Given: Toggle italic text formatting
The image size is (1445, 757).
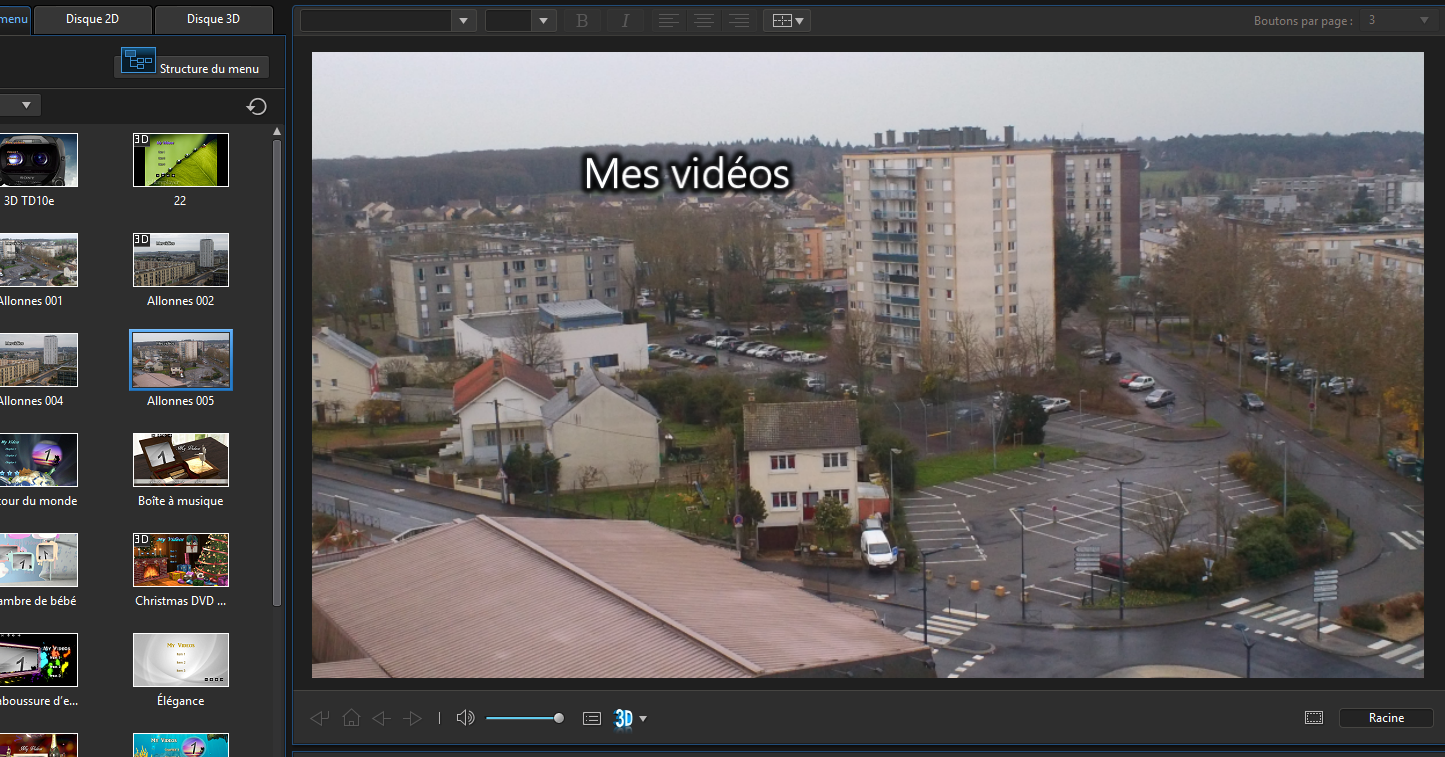Looking at the screenshot, I should point(625,21).
